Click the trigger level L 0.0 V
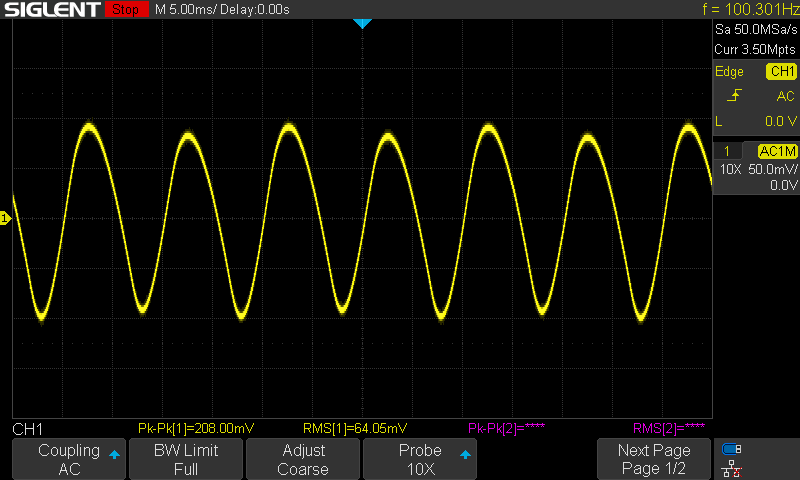Viewport: 800px width, 480px height. [x=756, y=121]
